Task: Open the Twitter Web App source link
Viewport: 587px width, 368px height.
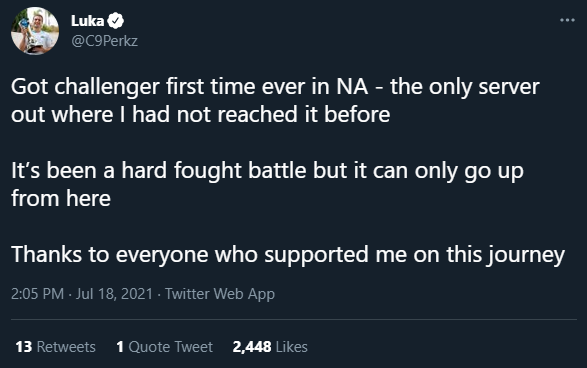Action: (x=220, y=294)
